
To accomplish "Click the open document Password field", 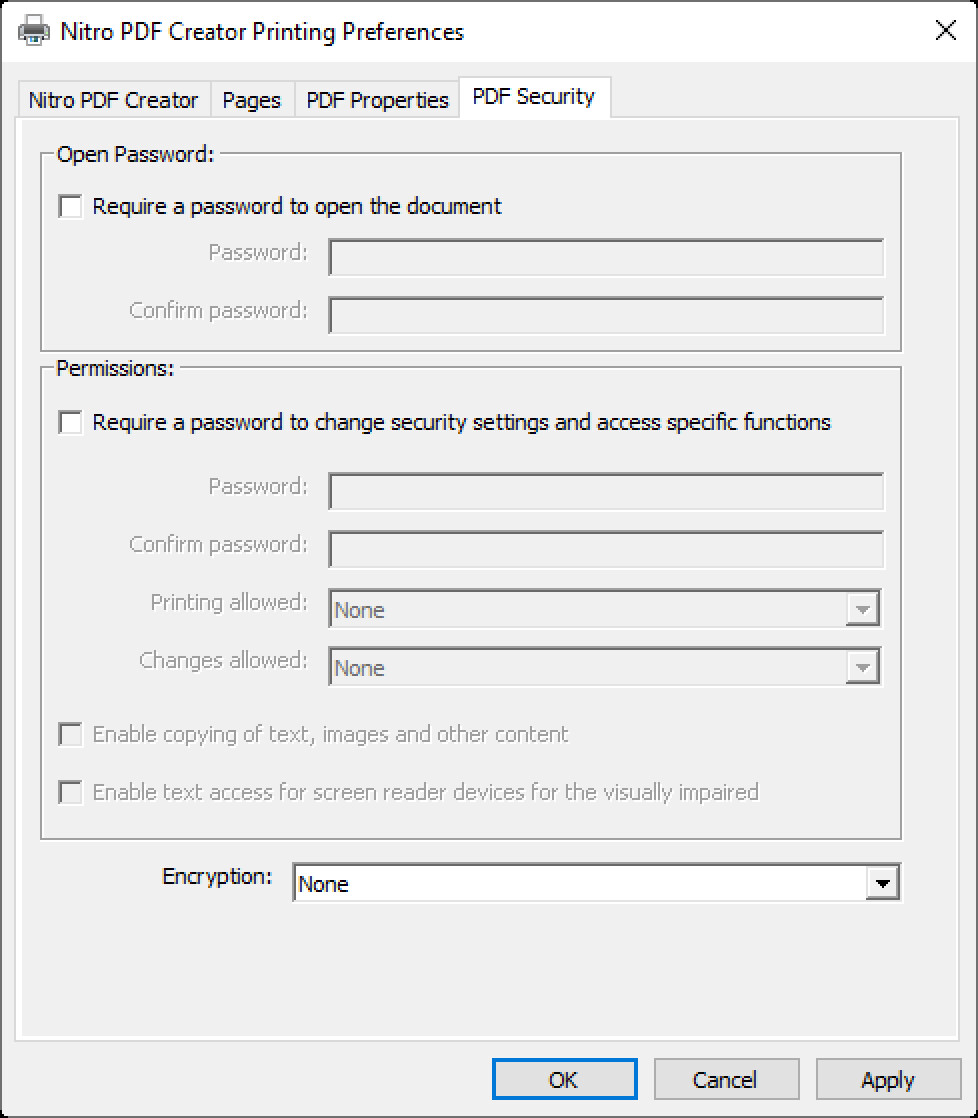I will pyautogui.click(x=606, y=257).
